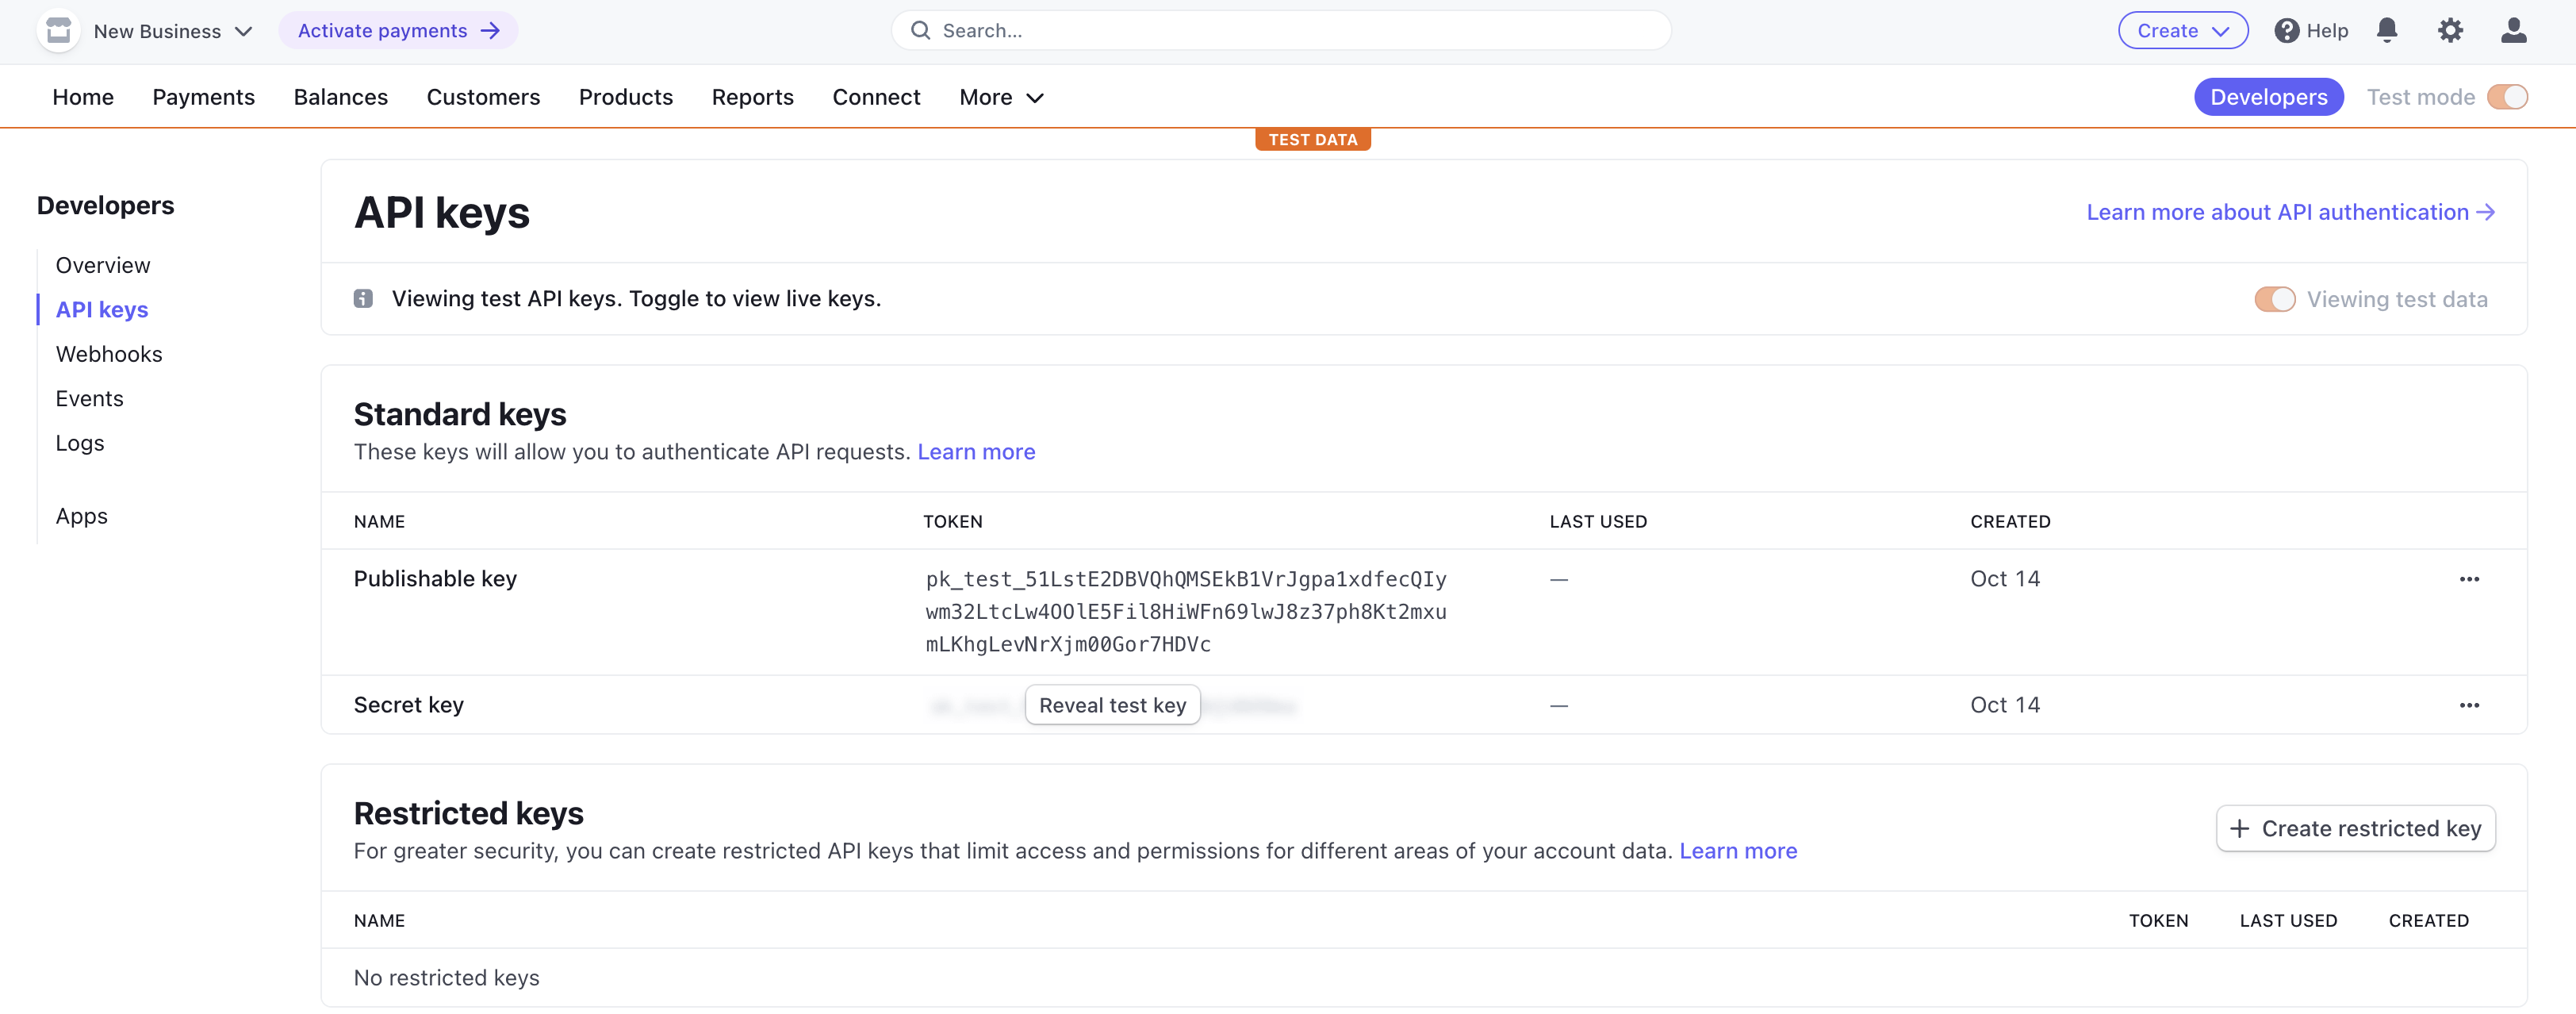Click the Reveal test key button

click(1112, 705)
